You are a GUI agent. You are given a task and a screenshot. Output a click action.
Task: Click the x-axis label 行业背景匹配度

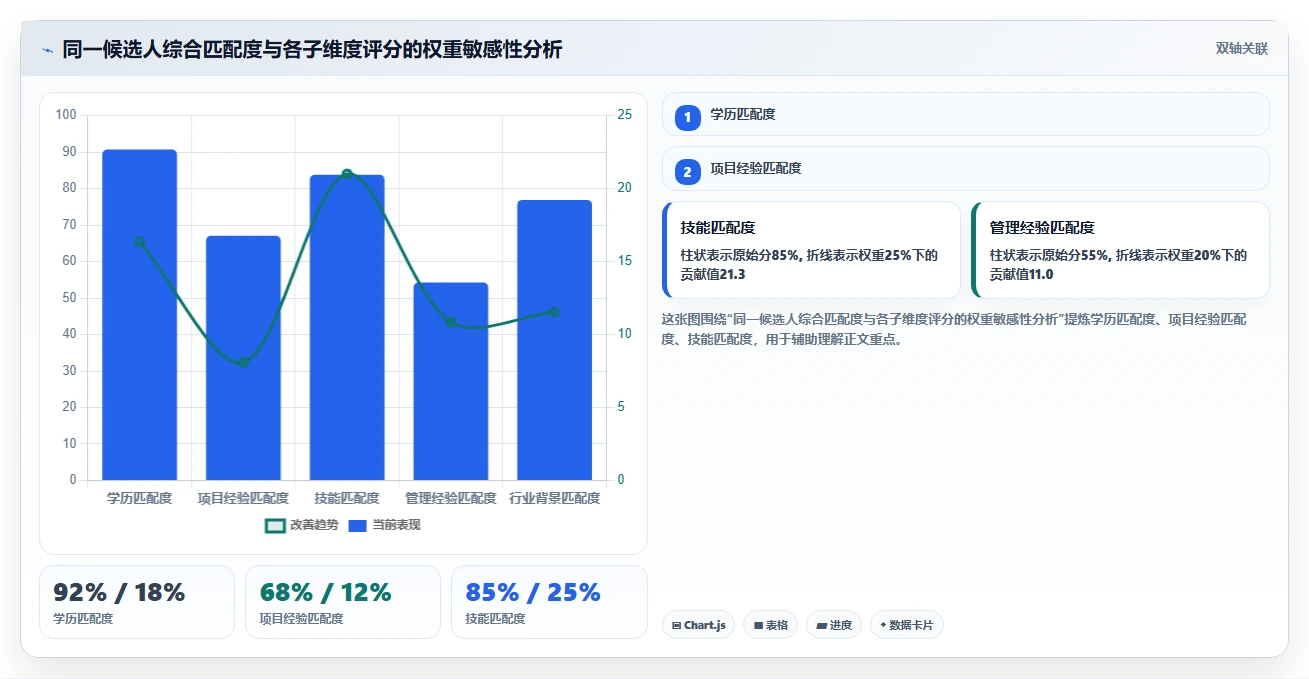tap(554, 498)
